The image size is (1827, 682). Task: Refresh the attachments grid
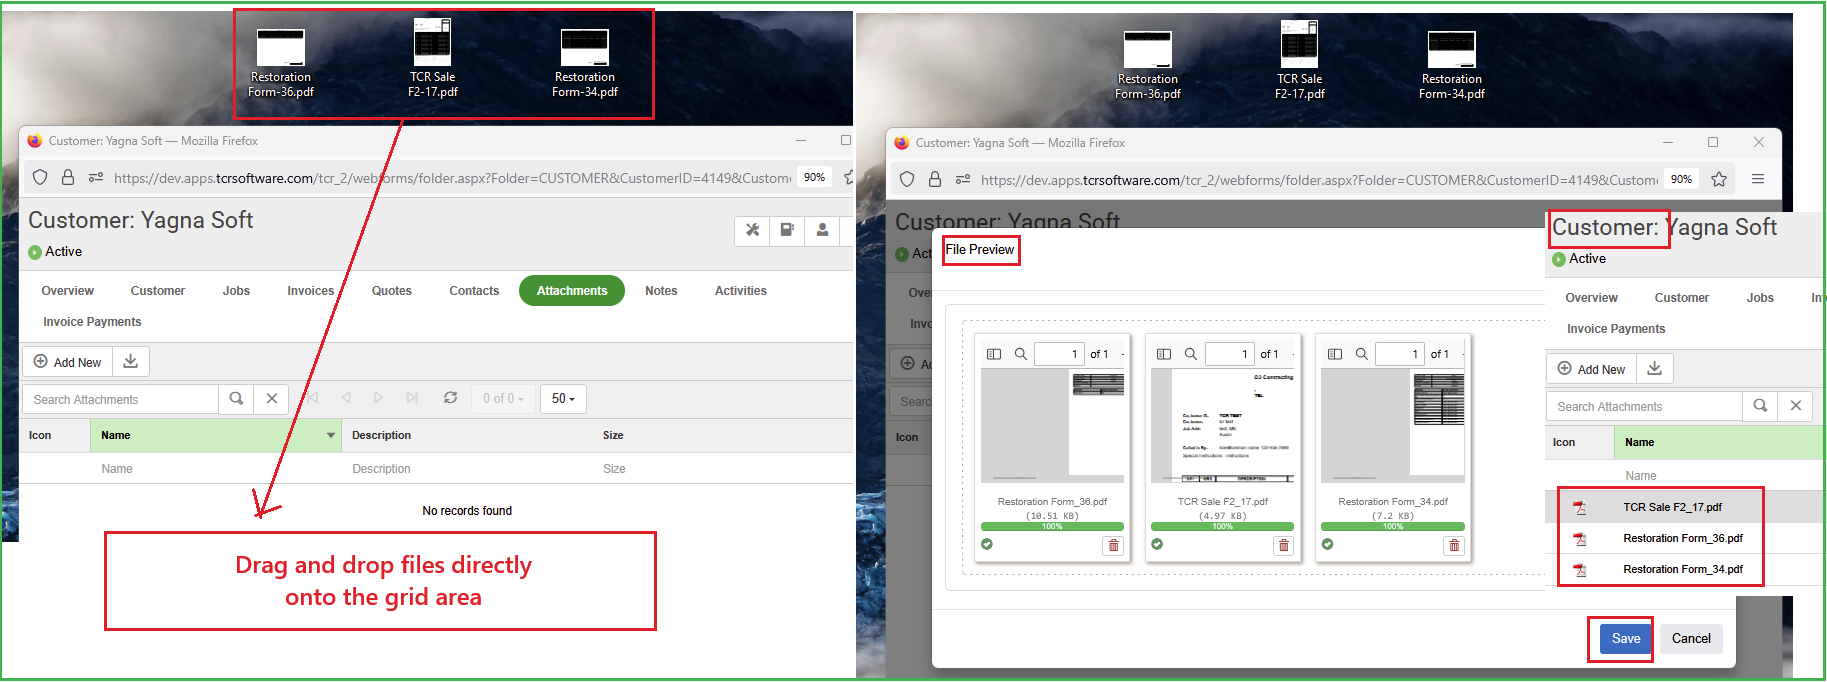[x=450, y=397]
